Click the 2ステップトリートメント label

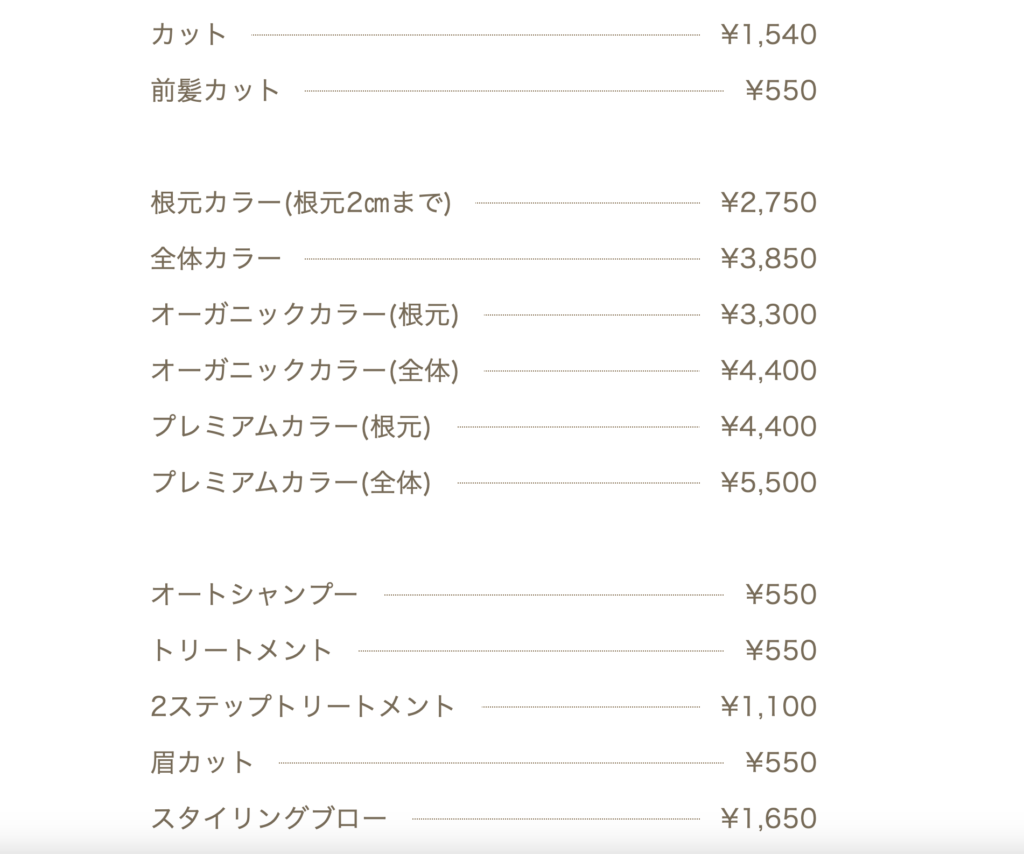(303, 707)
